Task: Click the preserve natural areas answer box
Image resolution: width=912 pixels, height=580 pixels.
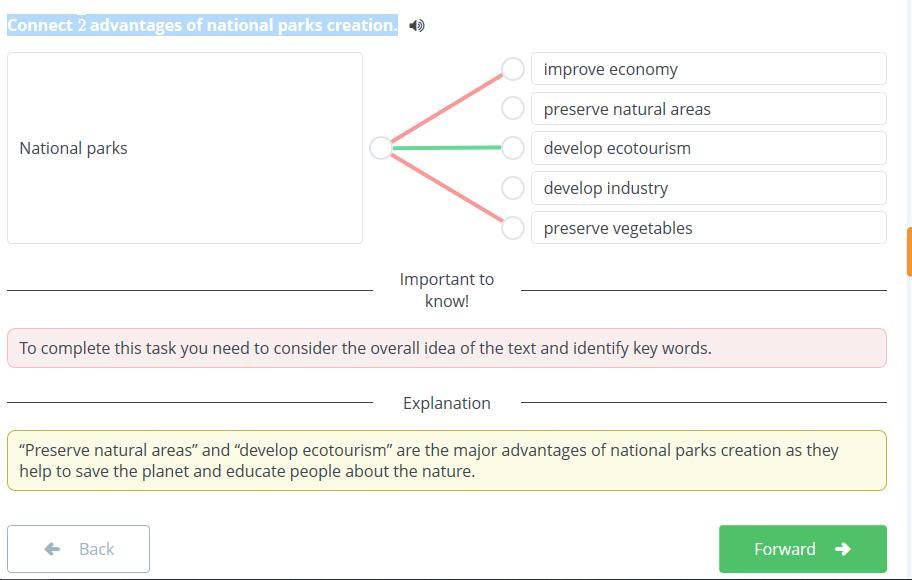Action: pos(708,108)
